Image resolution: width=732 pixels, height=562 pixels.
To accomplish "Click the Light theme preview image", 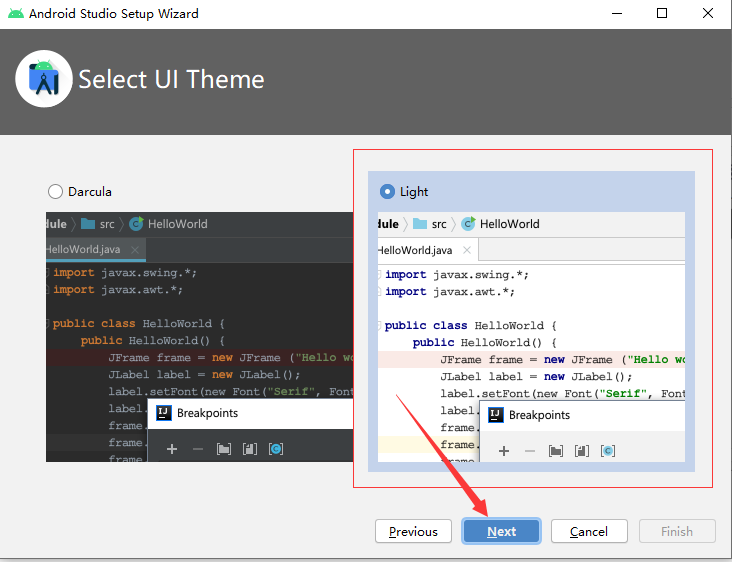I will 531,337.
